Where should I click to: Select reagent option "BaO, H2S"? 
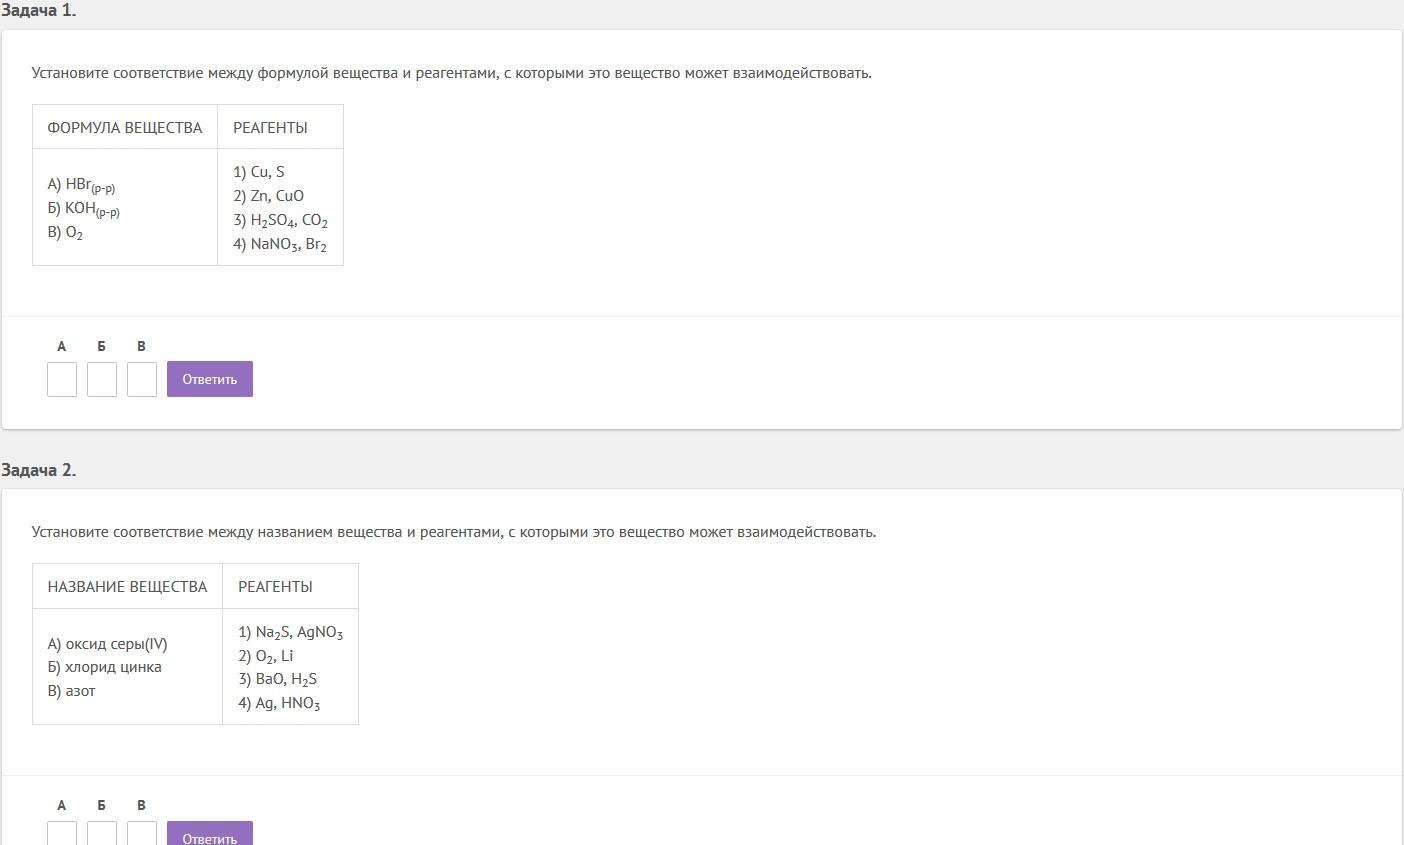point(278,679)
